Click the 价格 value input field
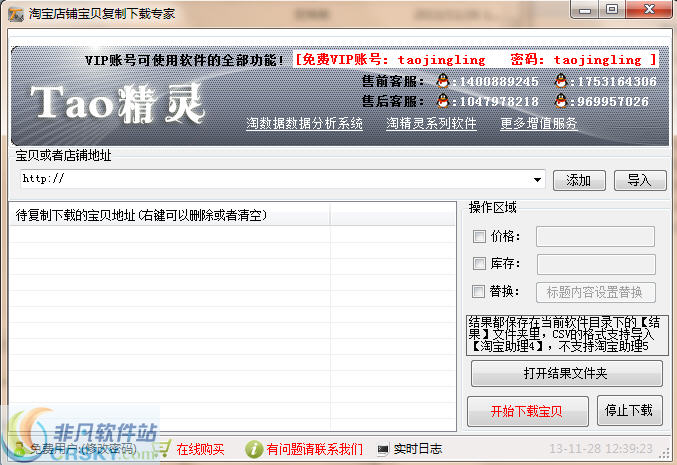This screenshot has height=465, width=677. click(595, 237)
